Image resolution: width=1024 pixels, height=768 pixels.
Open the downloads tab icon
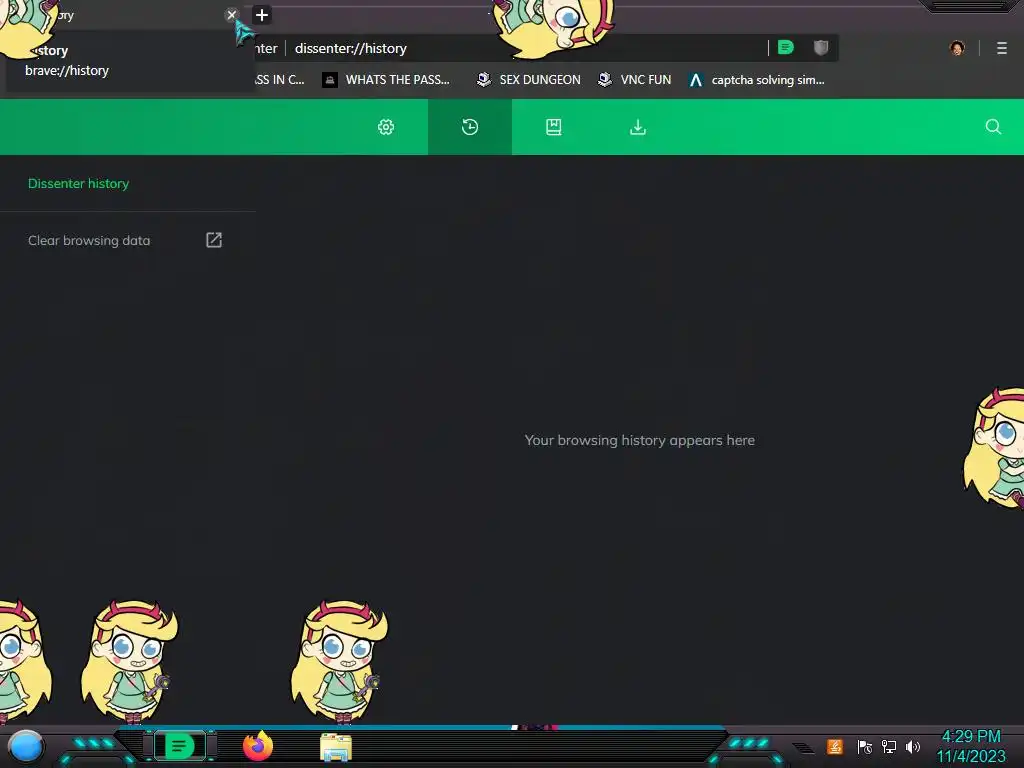click(638, 127)
